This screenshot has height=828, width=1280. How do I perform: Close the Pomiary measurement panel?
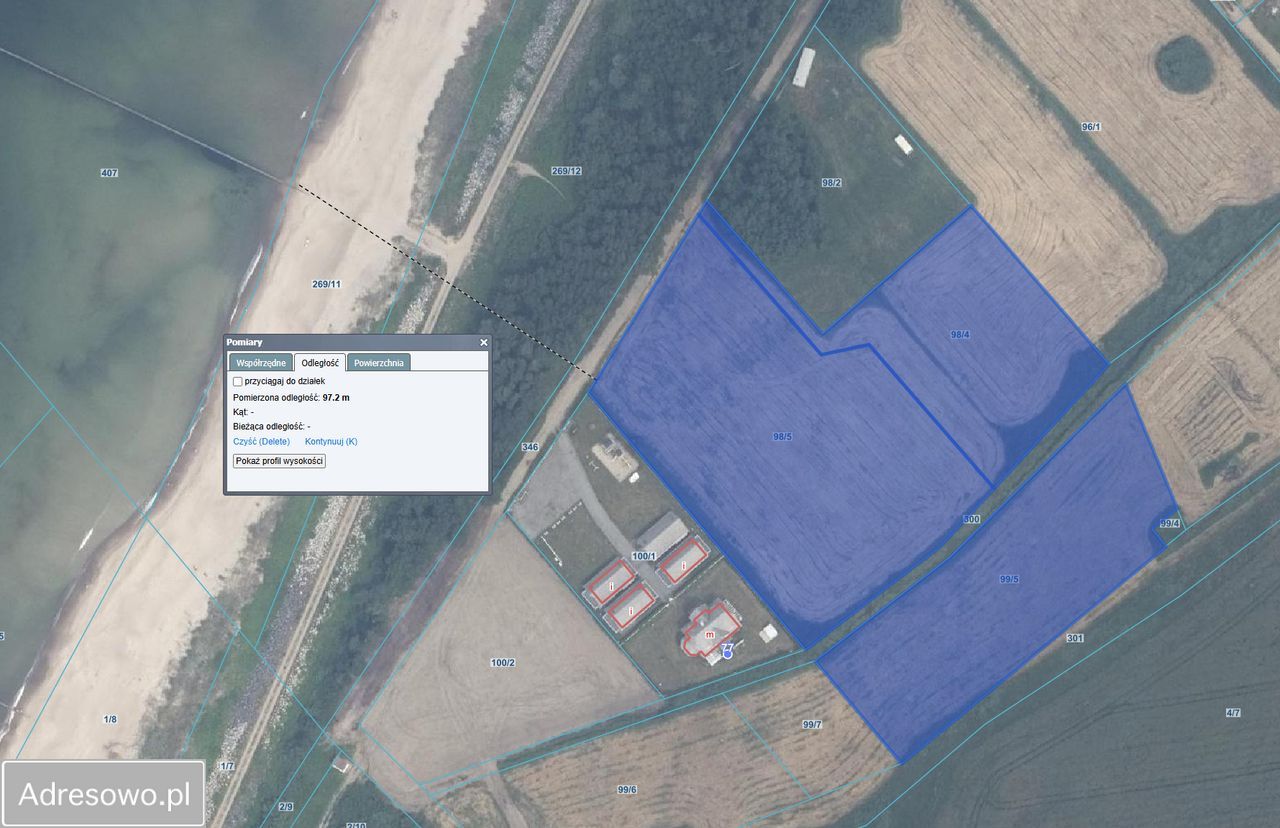(484, 342)
